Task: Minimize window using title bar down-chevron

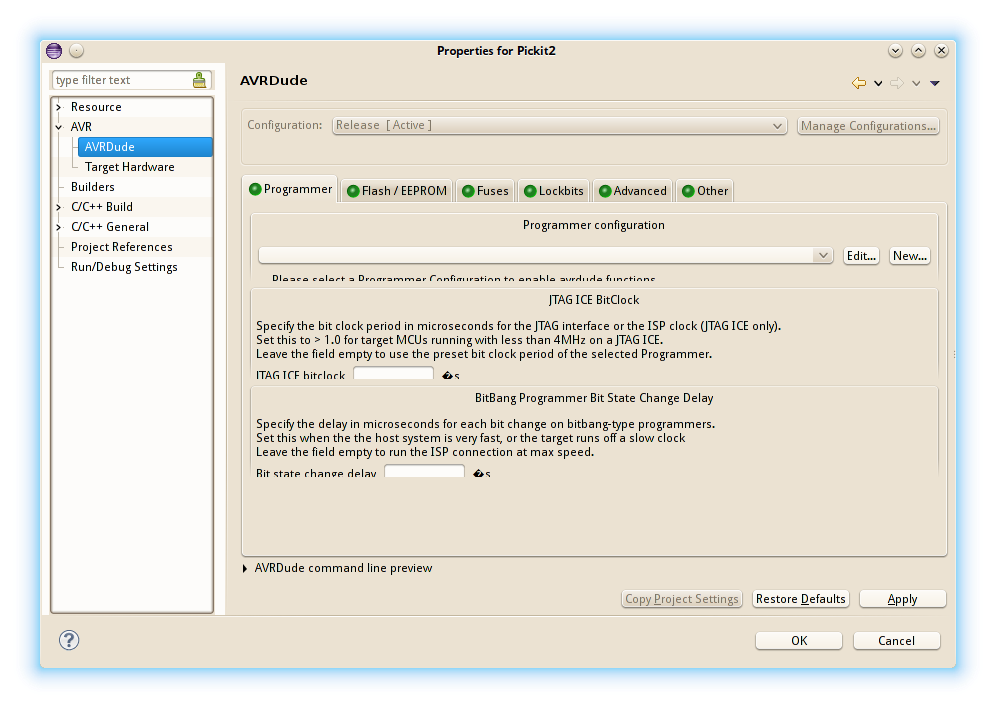Action: [896, 51]
